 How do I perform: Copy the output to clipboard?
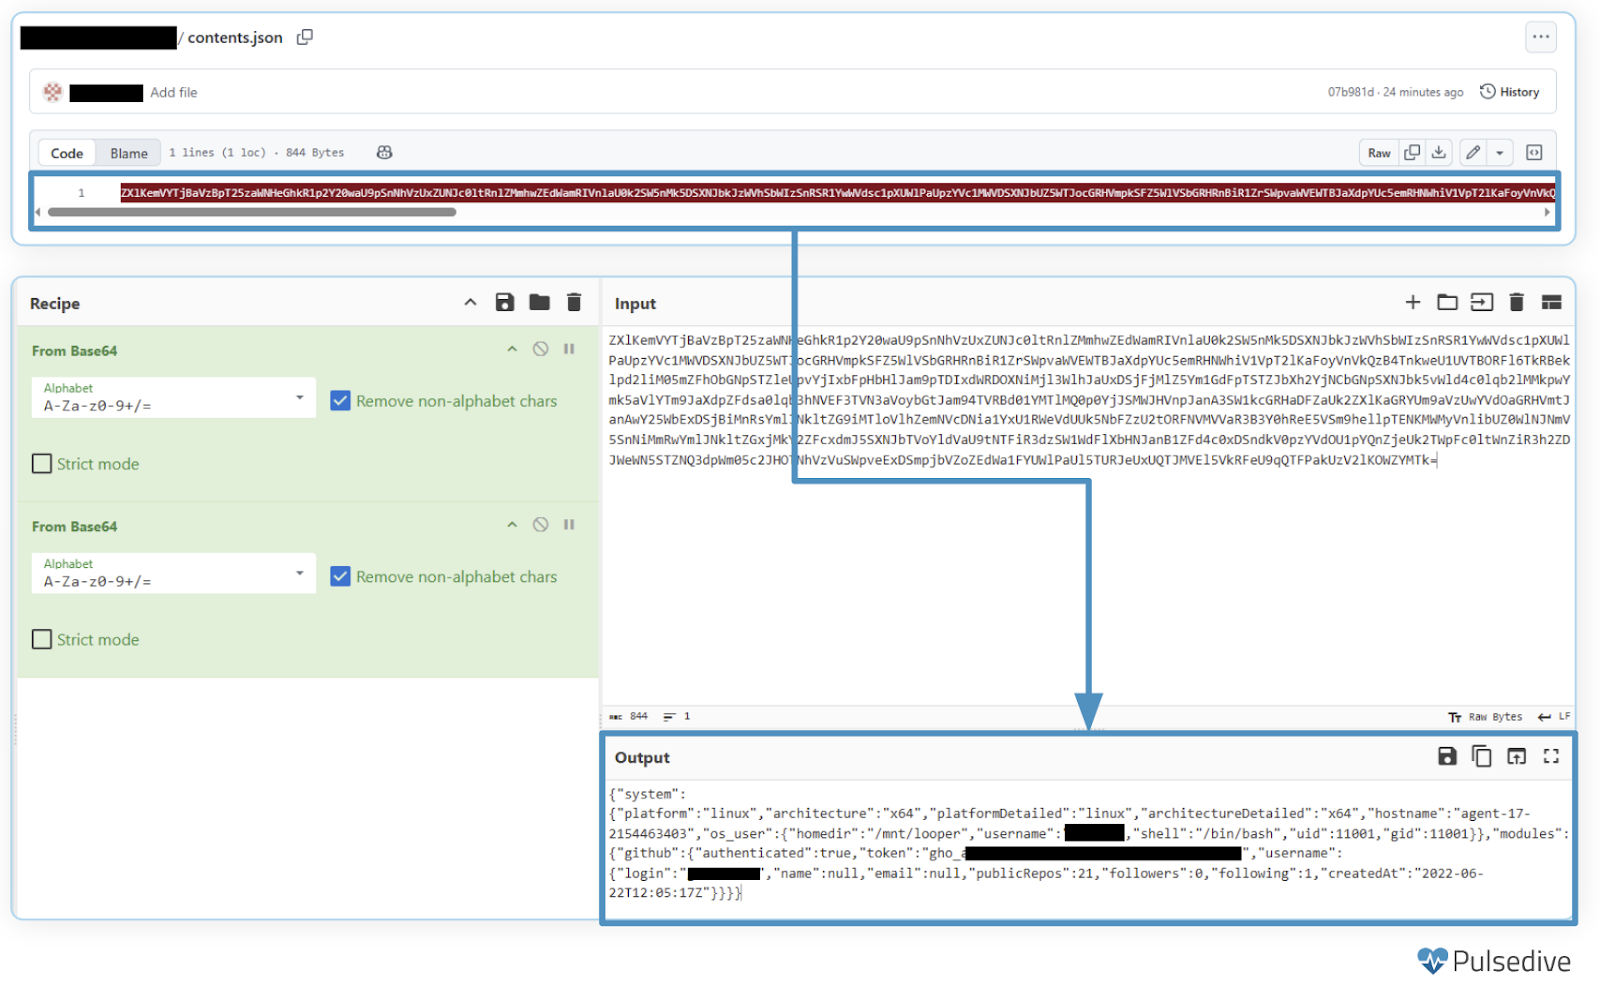coord(1481,757)
